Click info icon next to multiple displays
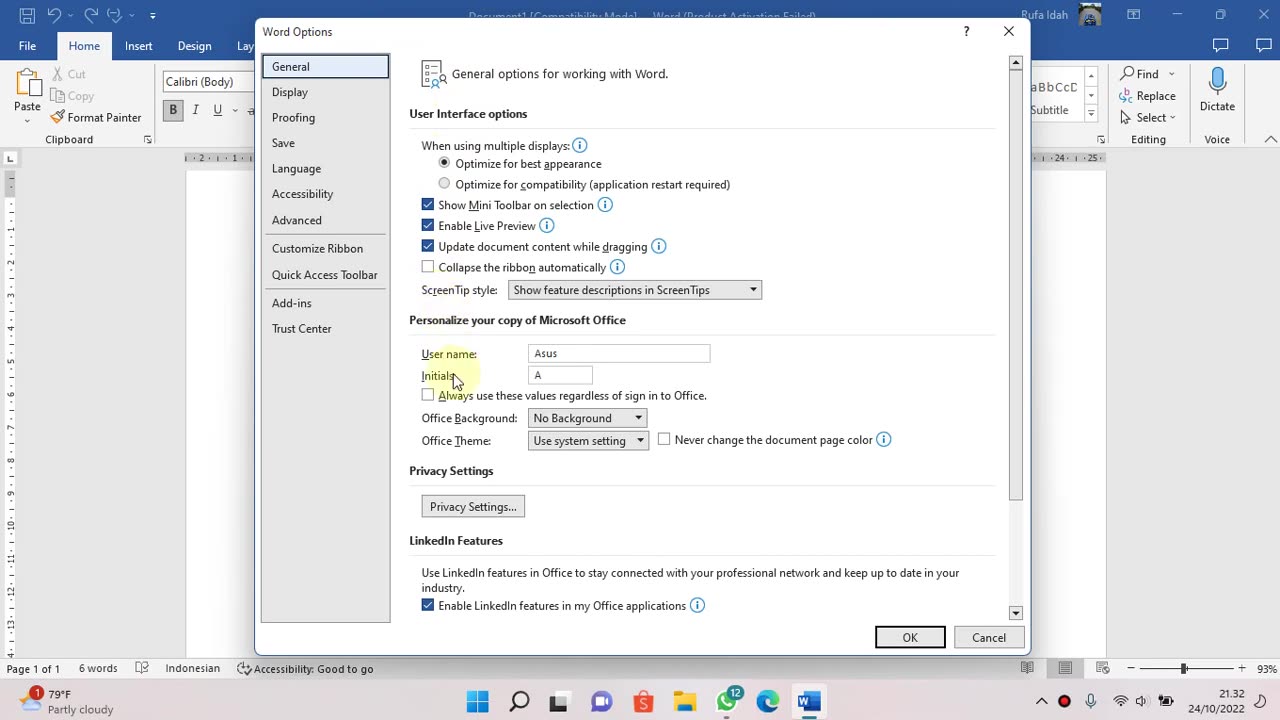 pos(579,146)
